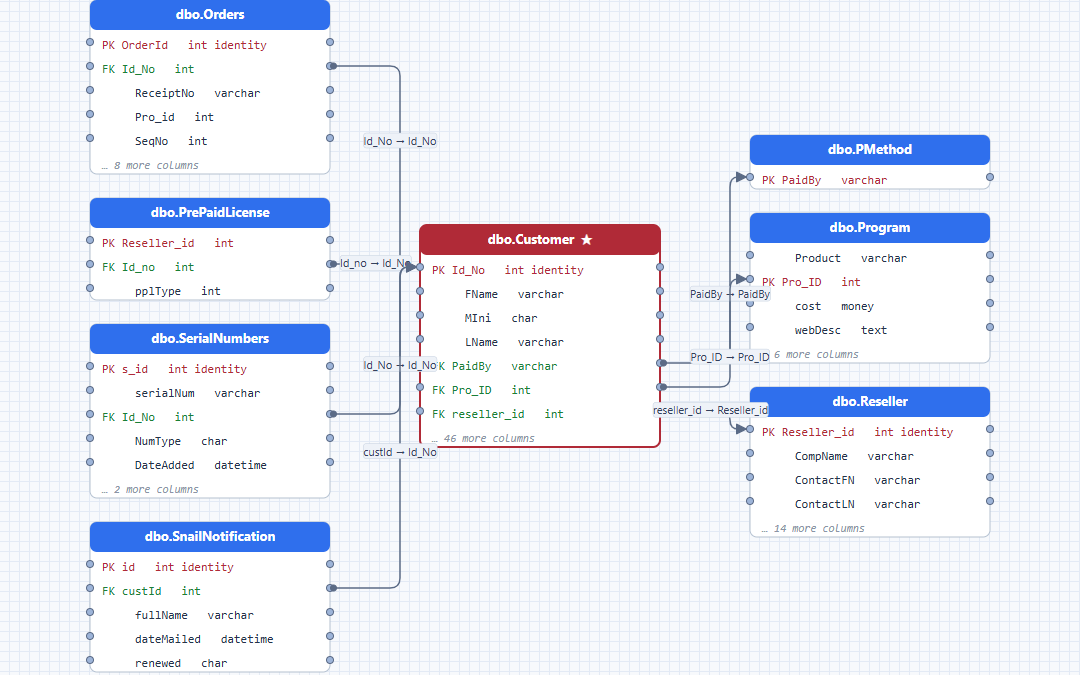The height and width of the screenshot is (675, 1080).
Task: Select the serialNum column row
Action: pyautogui.click(x=210, y=393)
